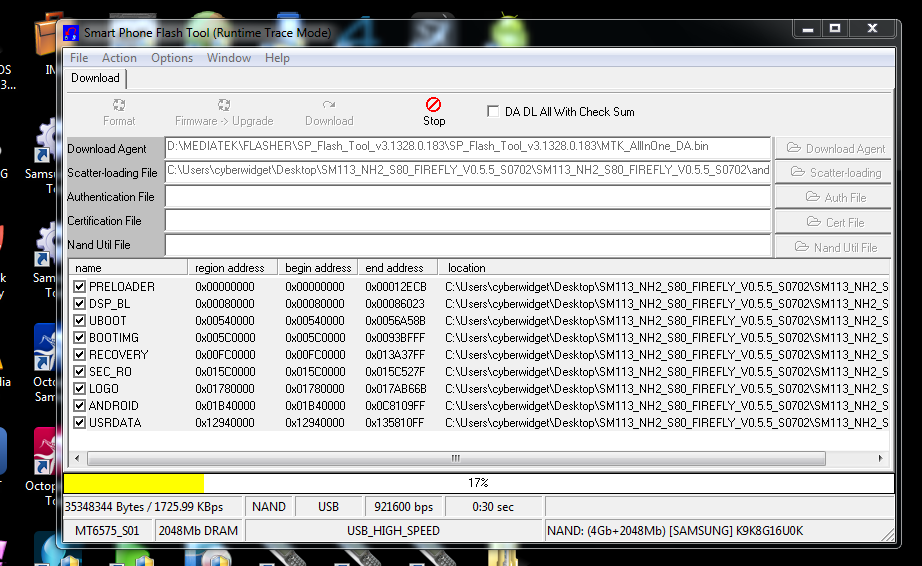
Task: Click the red Stop icon
Action: pyautogui.click(x=433, y=105)
